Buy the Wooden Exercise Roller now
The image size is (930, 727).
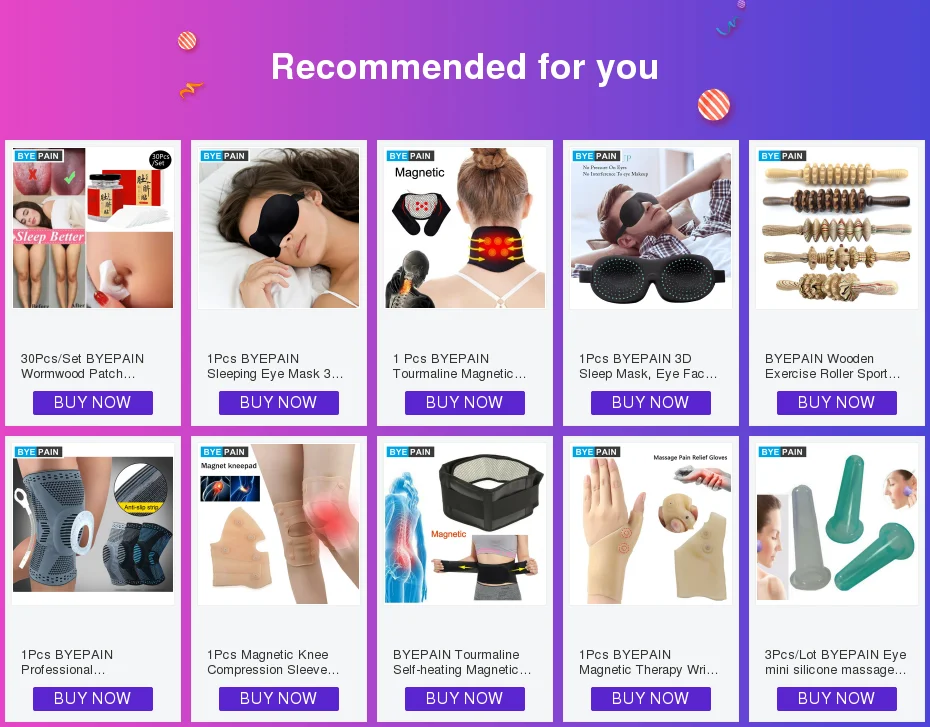(x=836, y=403)
